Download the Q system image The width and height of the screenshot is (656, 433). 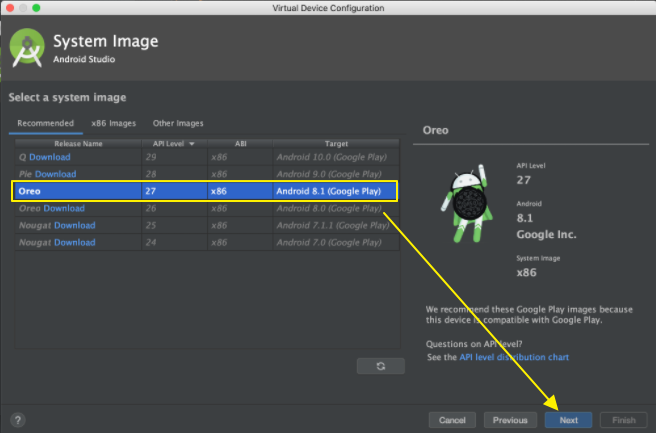click(50, 157)
